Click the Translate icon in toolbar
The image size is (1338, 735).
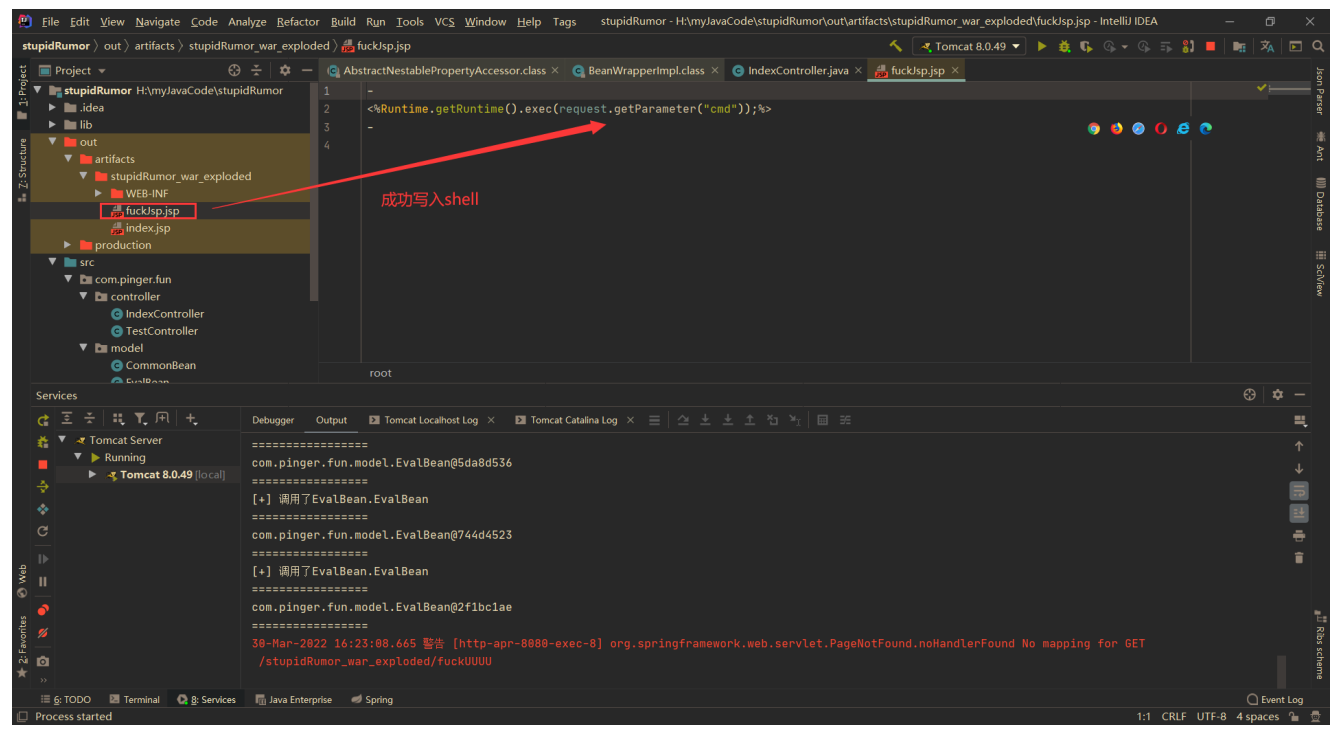click(1267, 46)
